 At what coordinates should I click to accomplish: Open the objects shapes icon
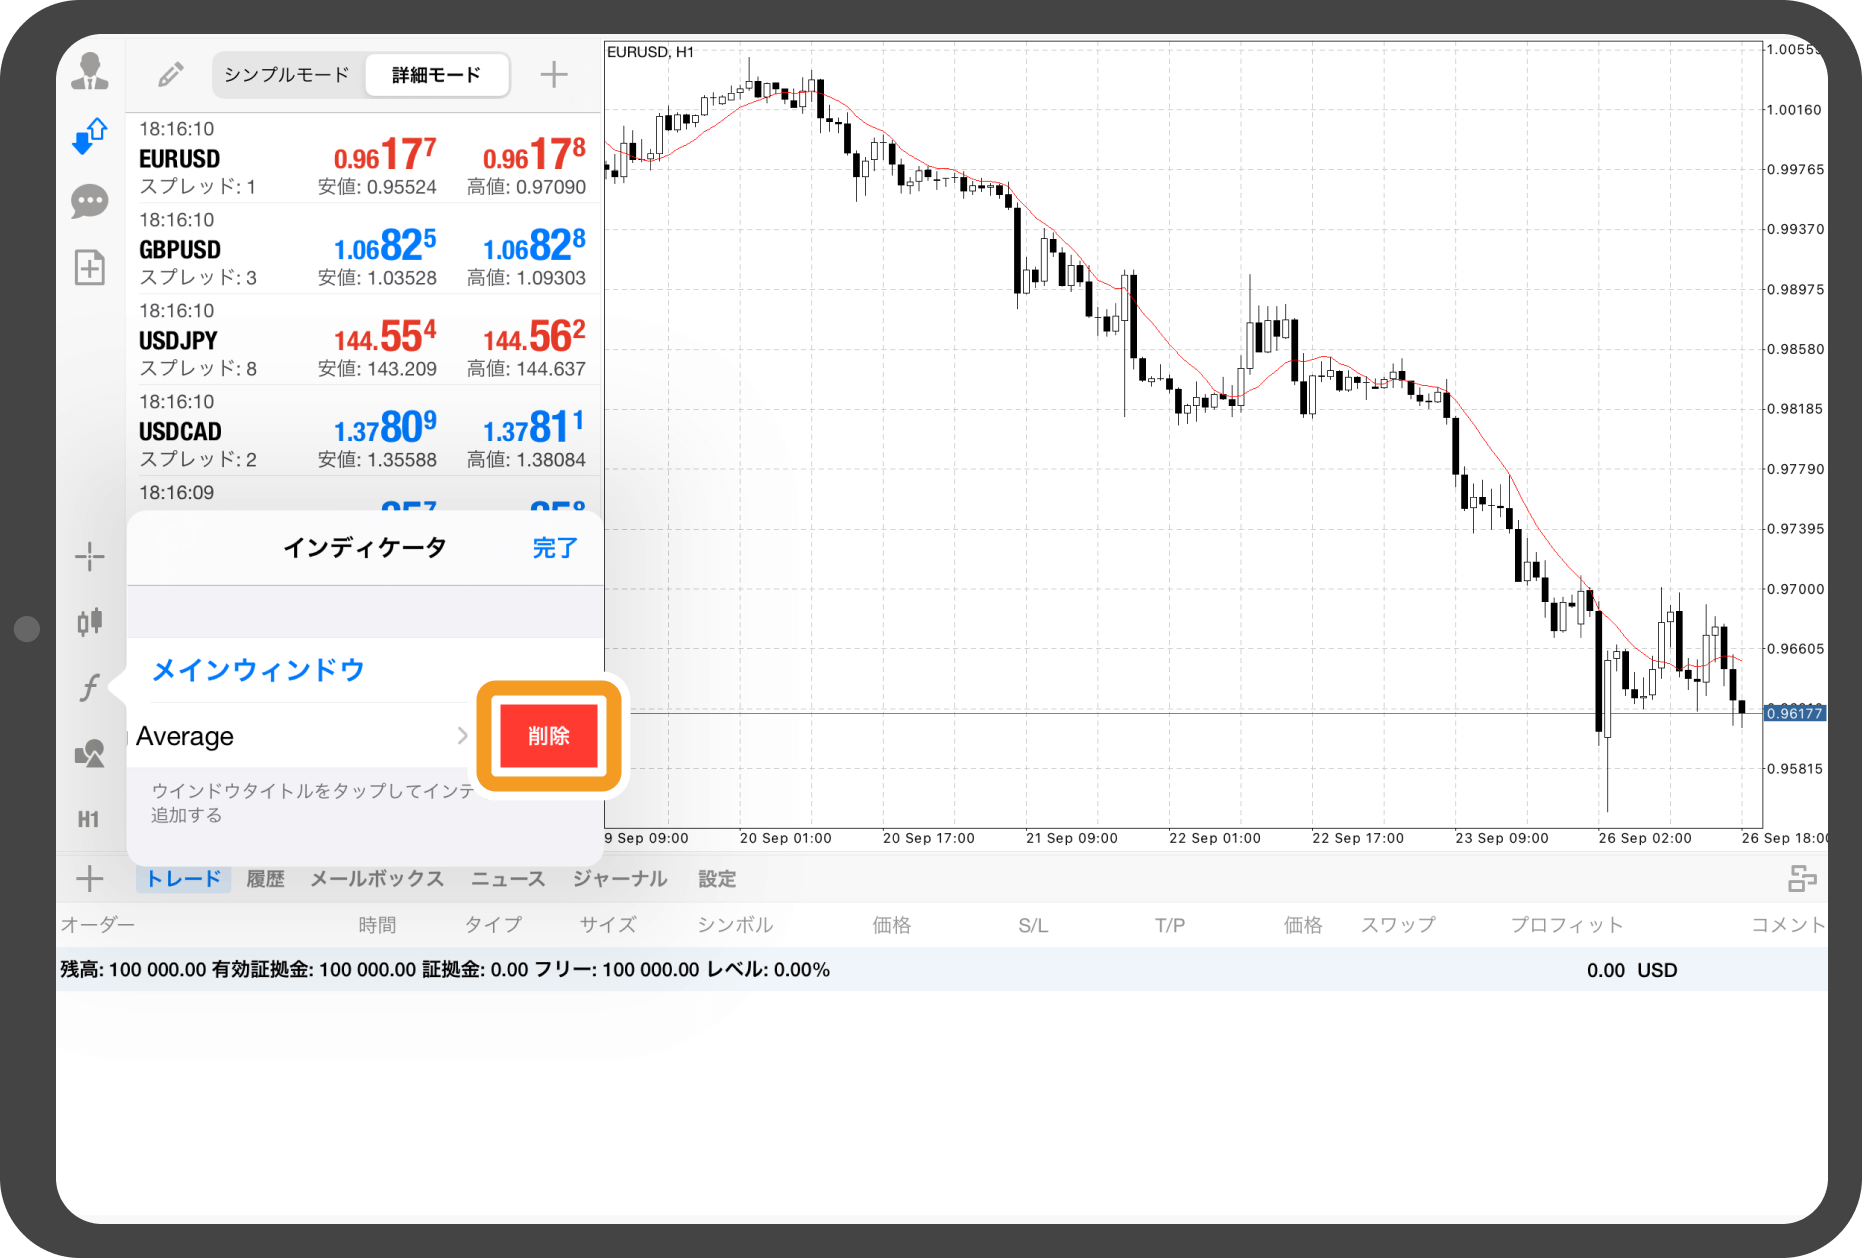pos(90,753)
